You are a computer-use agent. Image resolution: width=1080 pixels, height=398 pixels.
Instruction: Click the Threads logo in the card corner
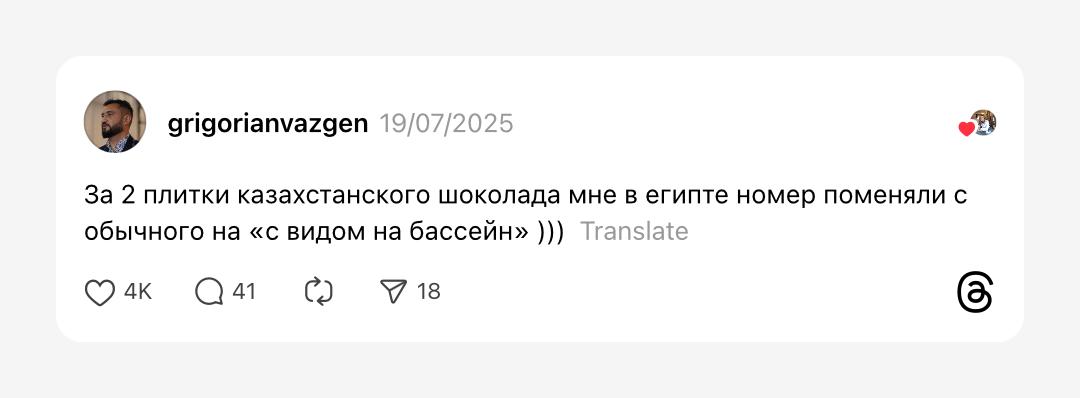click(x=975, y=293)
